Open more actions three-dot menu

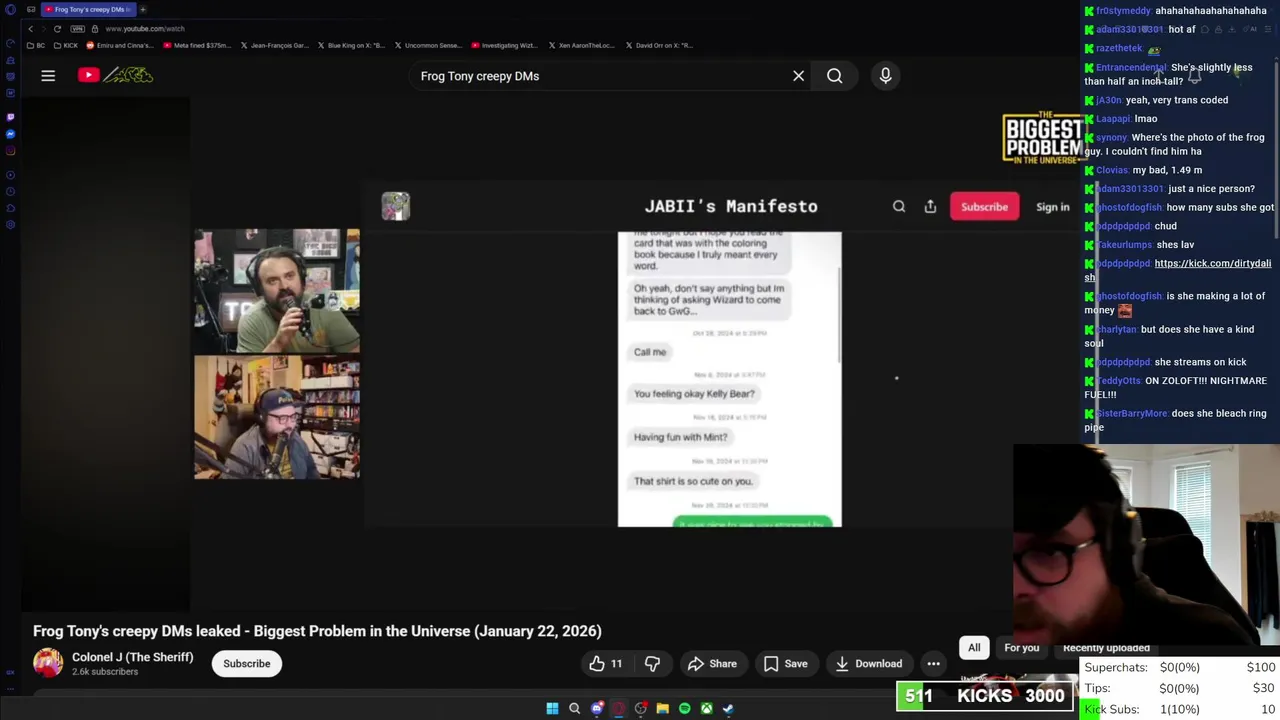coord(933,664)
